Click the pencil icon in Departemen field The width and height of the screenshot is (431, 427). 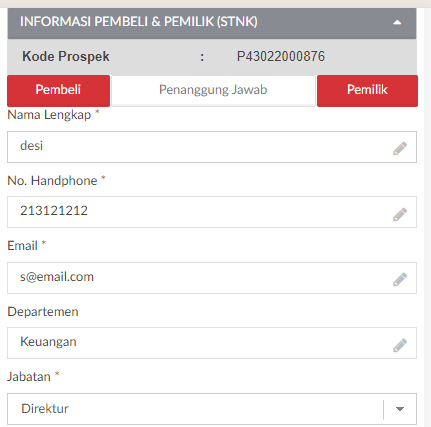400,345
